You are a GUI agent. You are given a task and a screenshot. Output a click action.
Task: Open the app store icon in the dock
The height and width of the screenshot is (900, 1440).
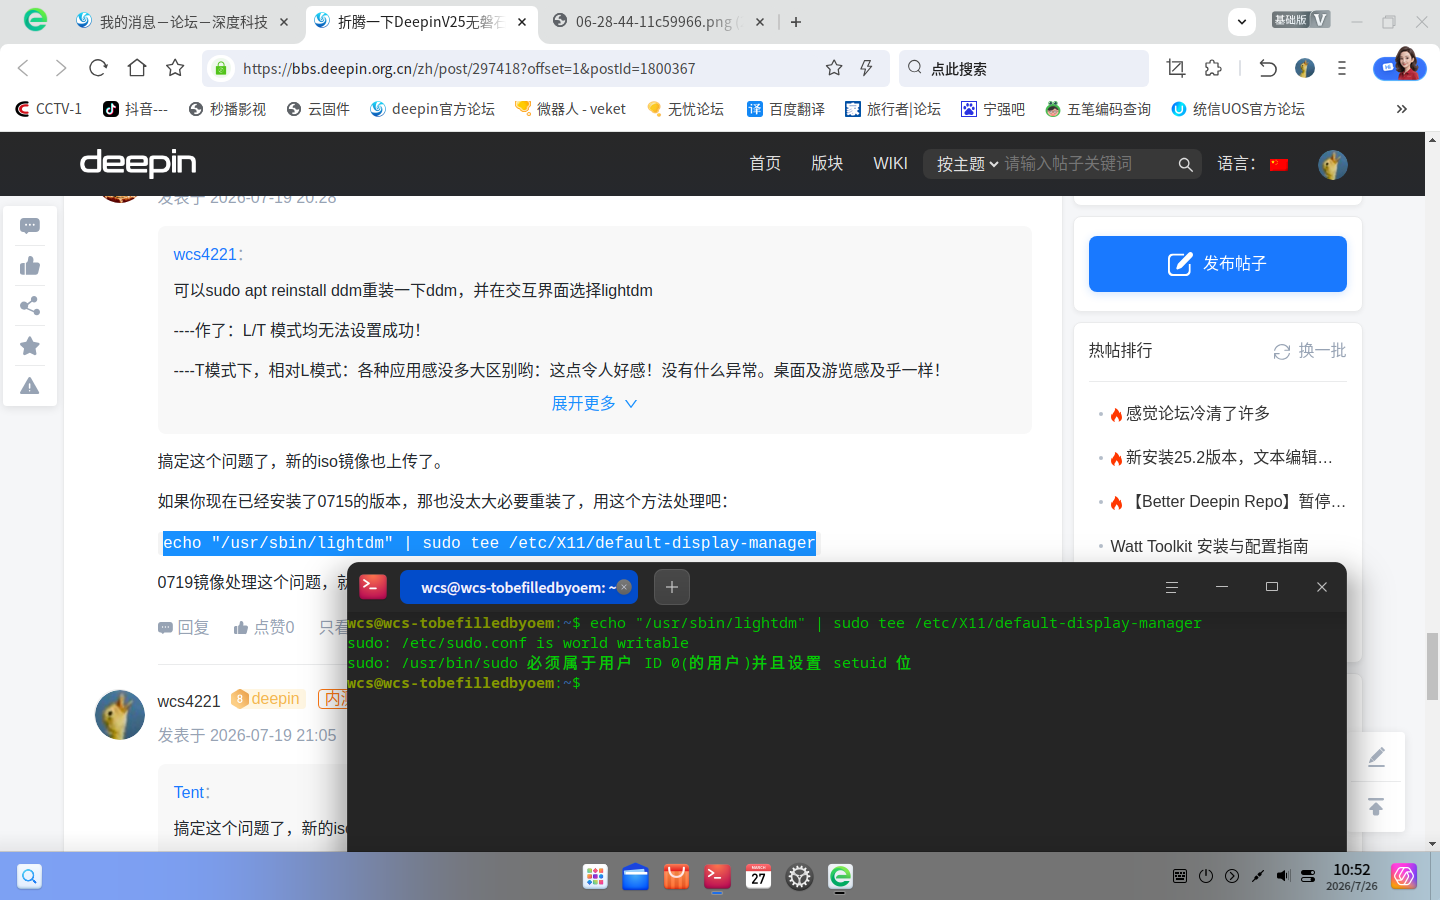click(676, 877)
